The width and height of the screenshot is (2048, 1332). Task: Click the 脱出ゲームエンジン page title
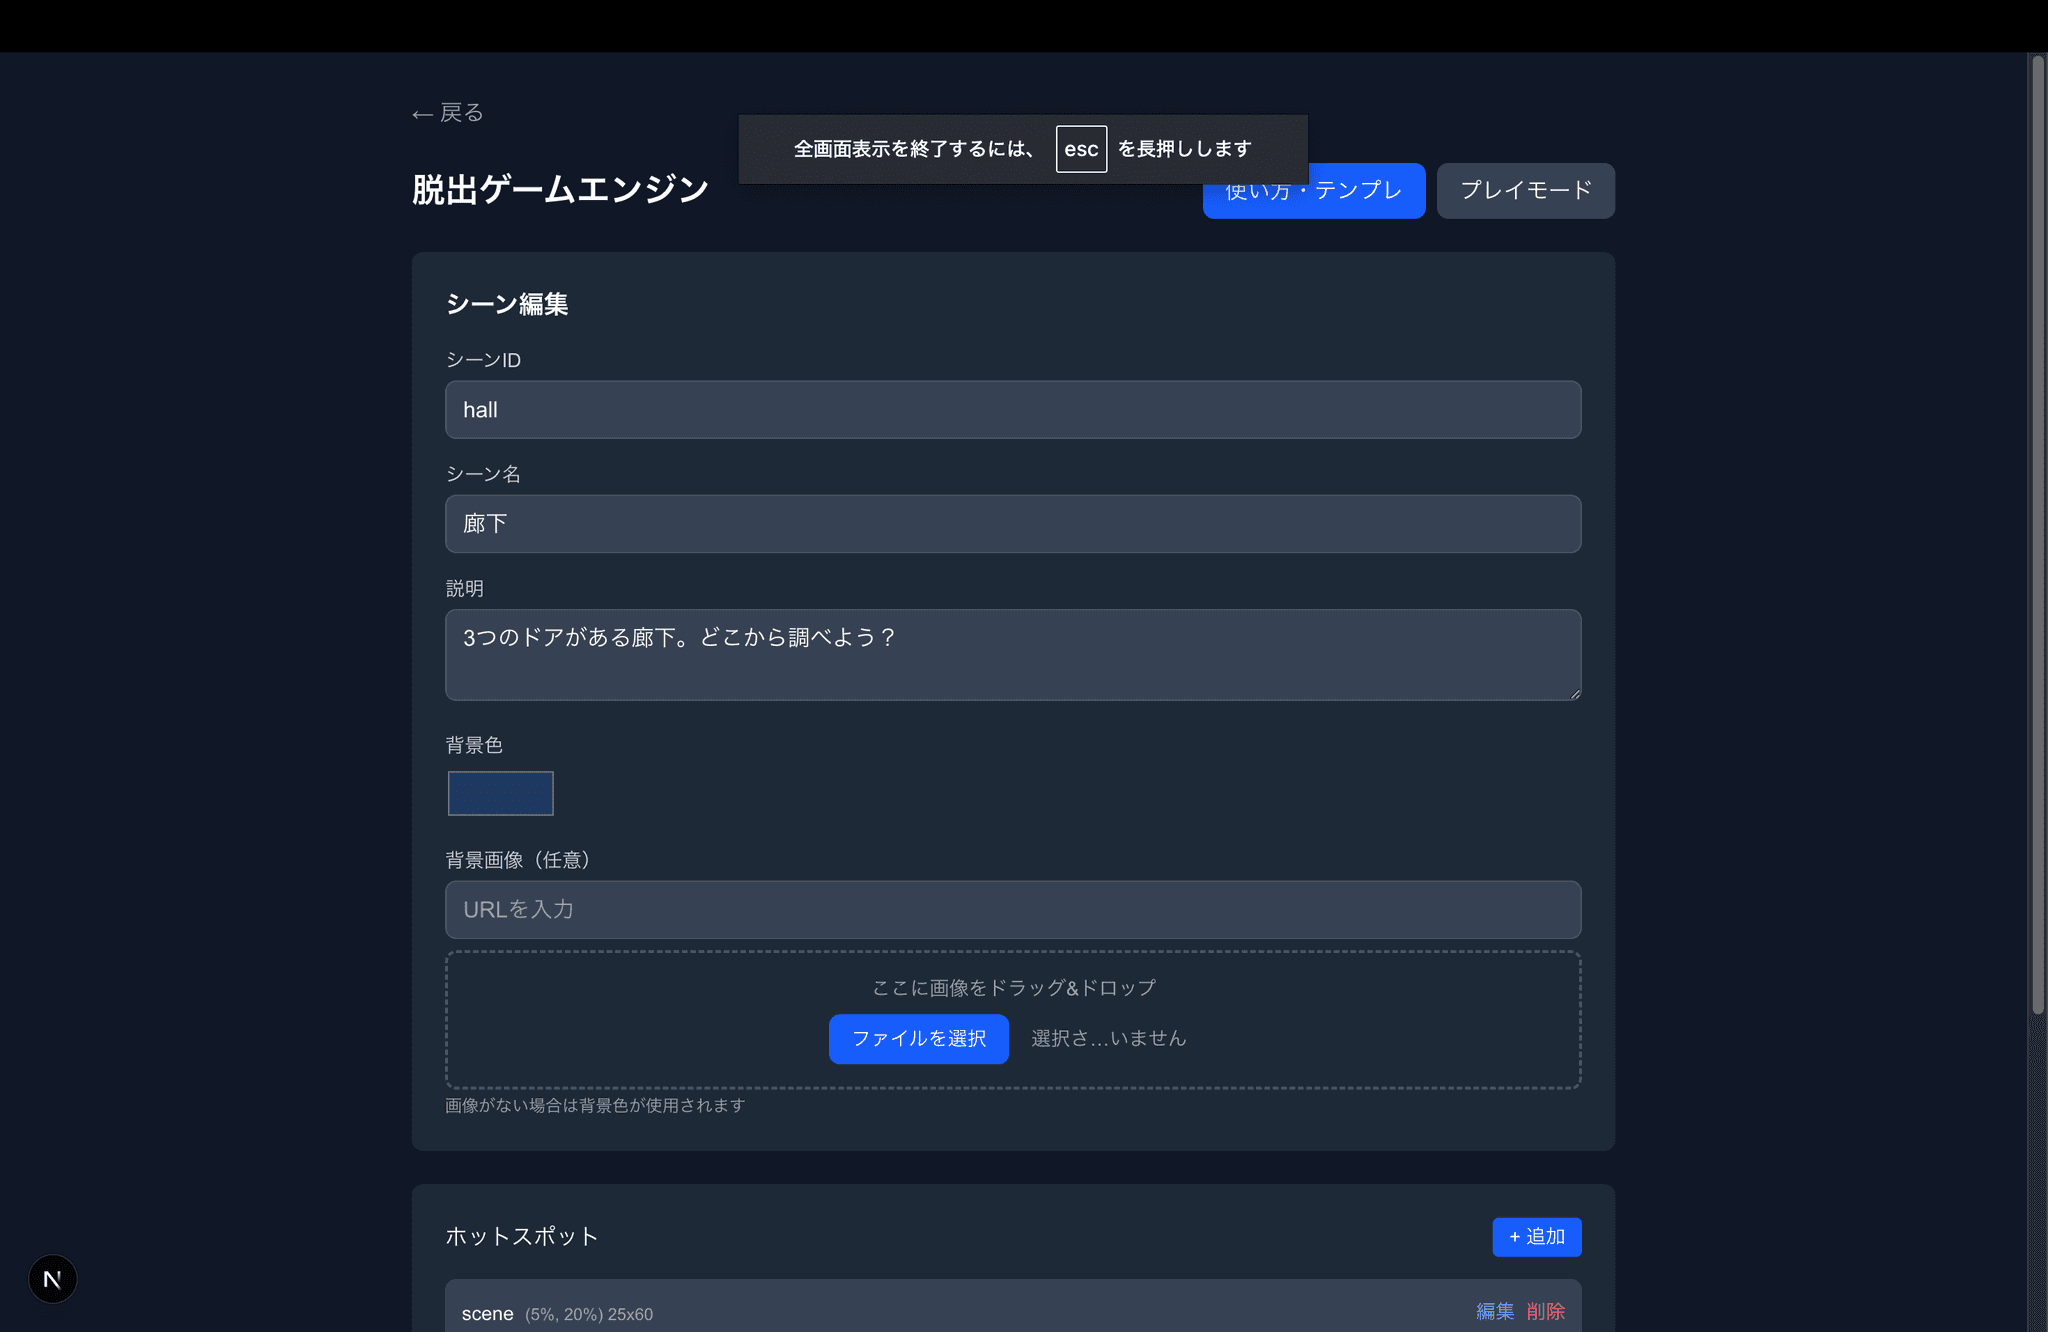[560, 190]
